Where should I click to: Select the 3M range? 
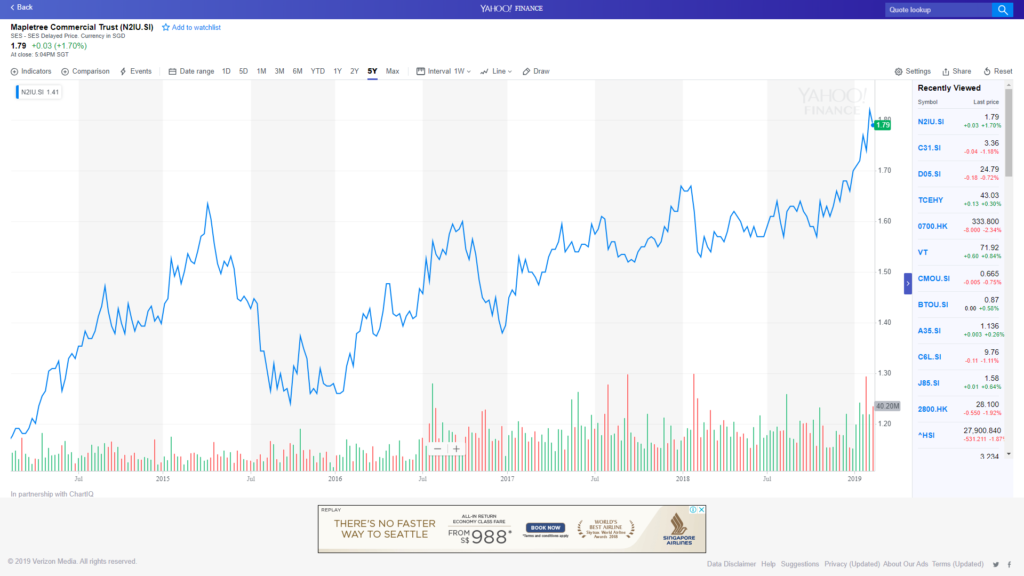pos(280,71)
